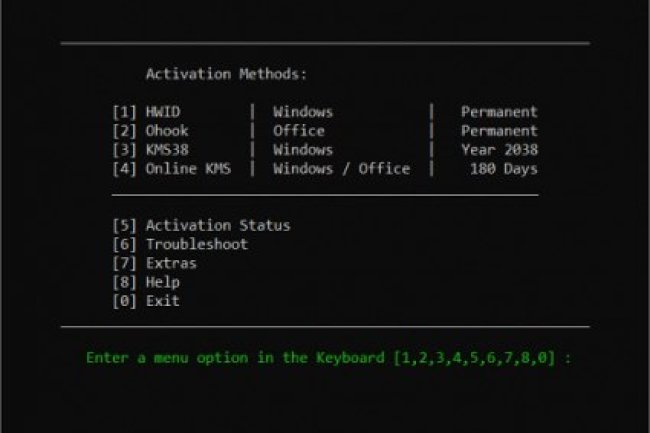Click the 180 Days duration text

[503, 169]
